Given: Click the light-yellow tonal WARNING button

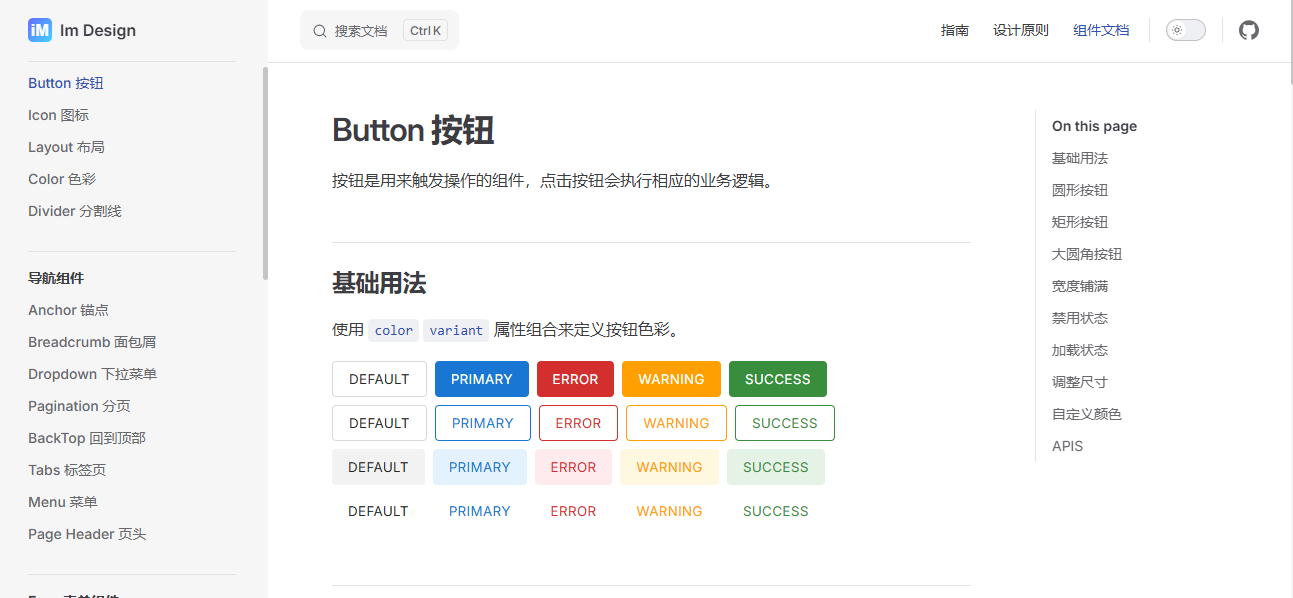Looking at the screenshot, I should [669, 467].
